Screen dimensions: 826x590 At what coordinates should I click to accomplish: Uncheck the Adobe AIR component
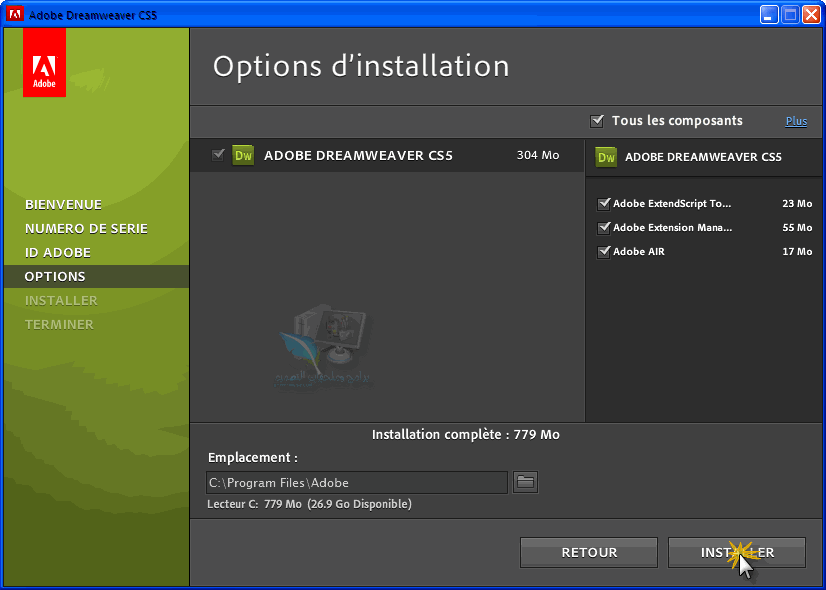603,252
